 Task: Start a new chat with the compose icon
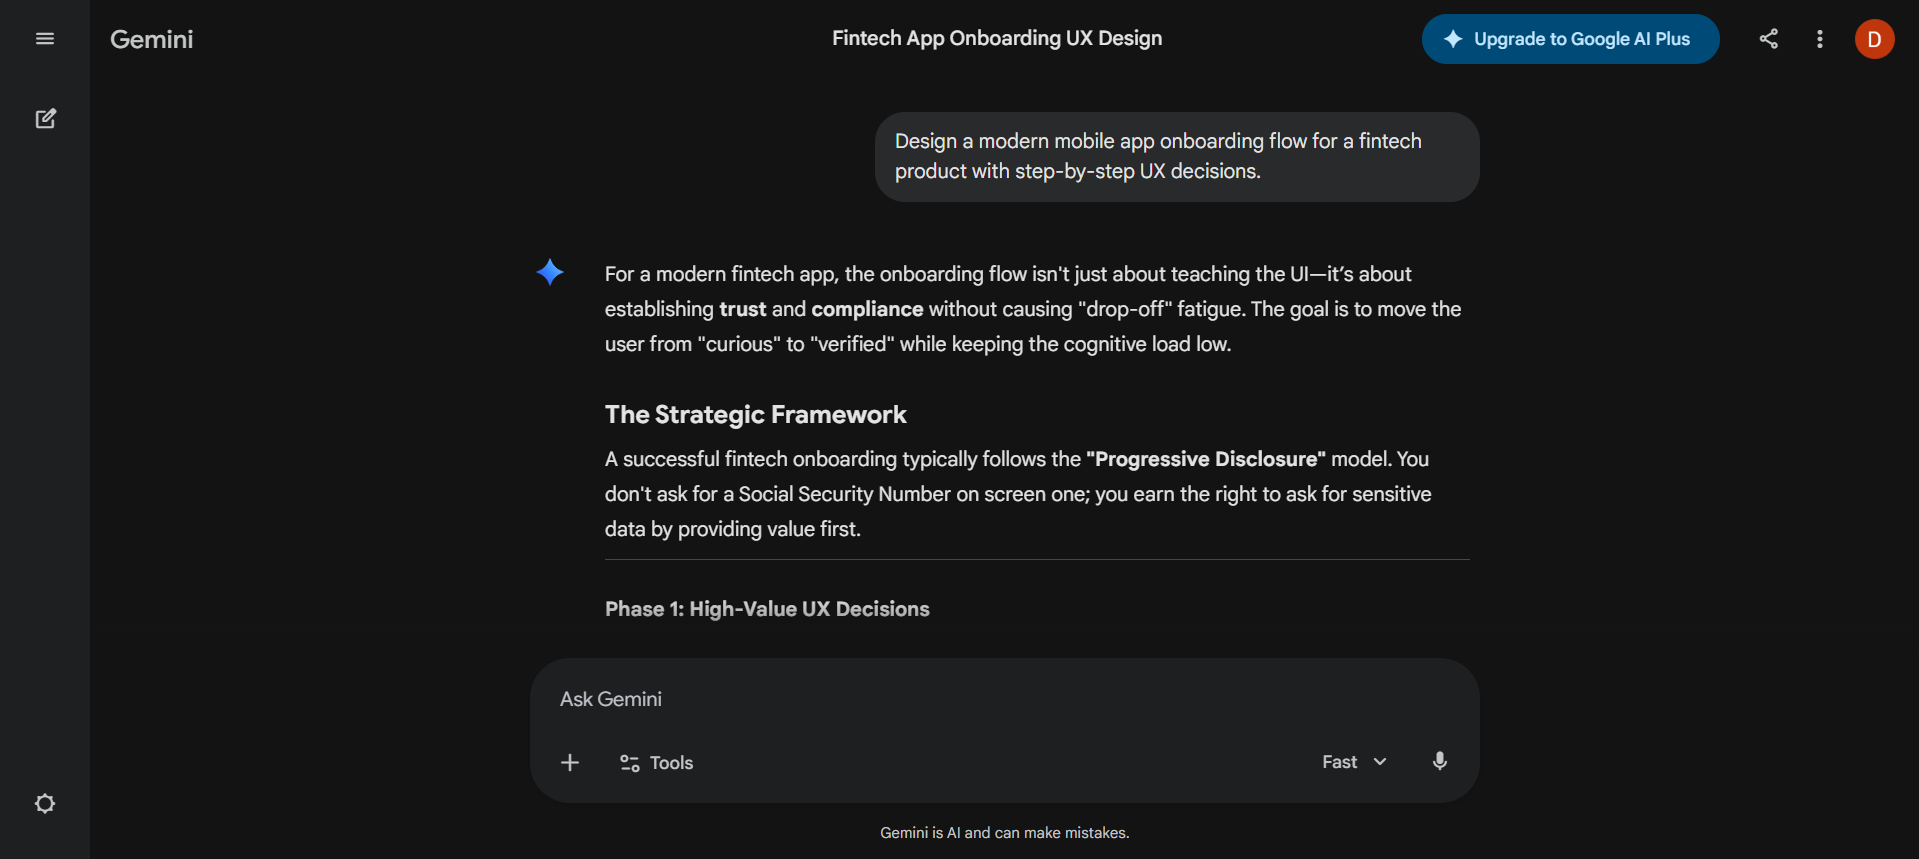[x=46, y=118]
